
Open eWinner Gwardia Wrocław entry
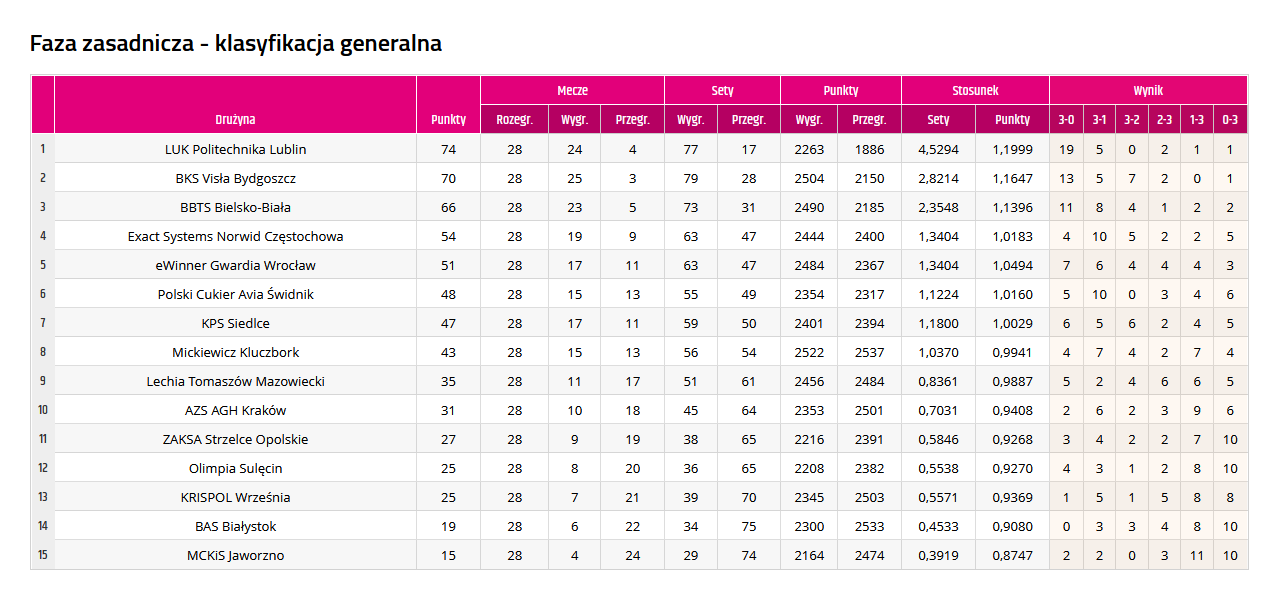(x=235, y=265)
